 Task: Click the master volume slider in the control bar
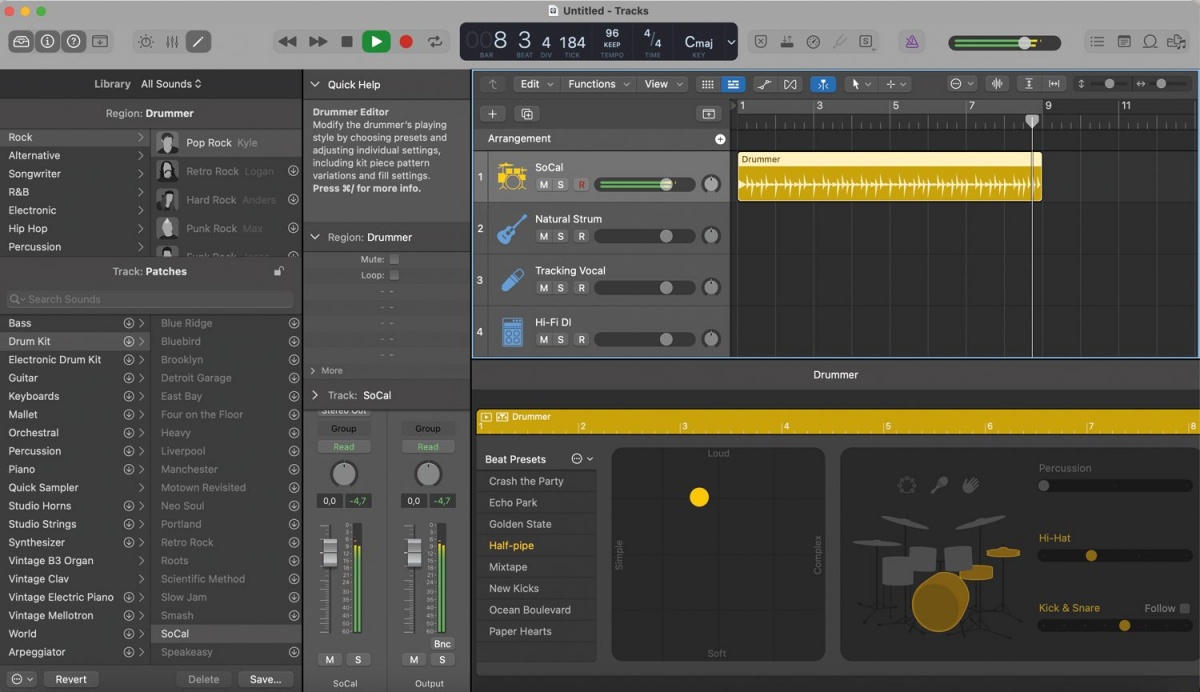tap(1005, 43)
